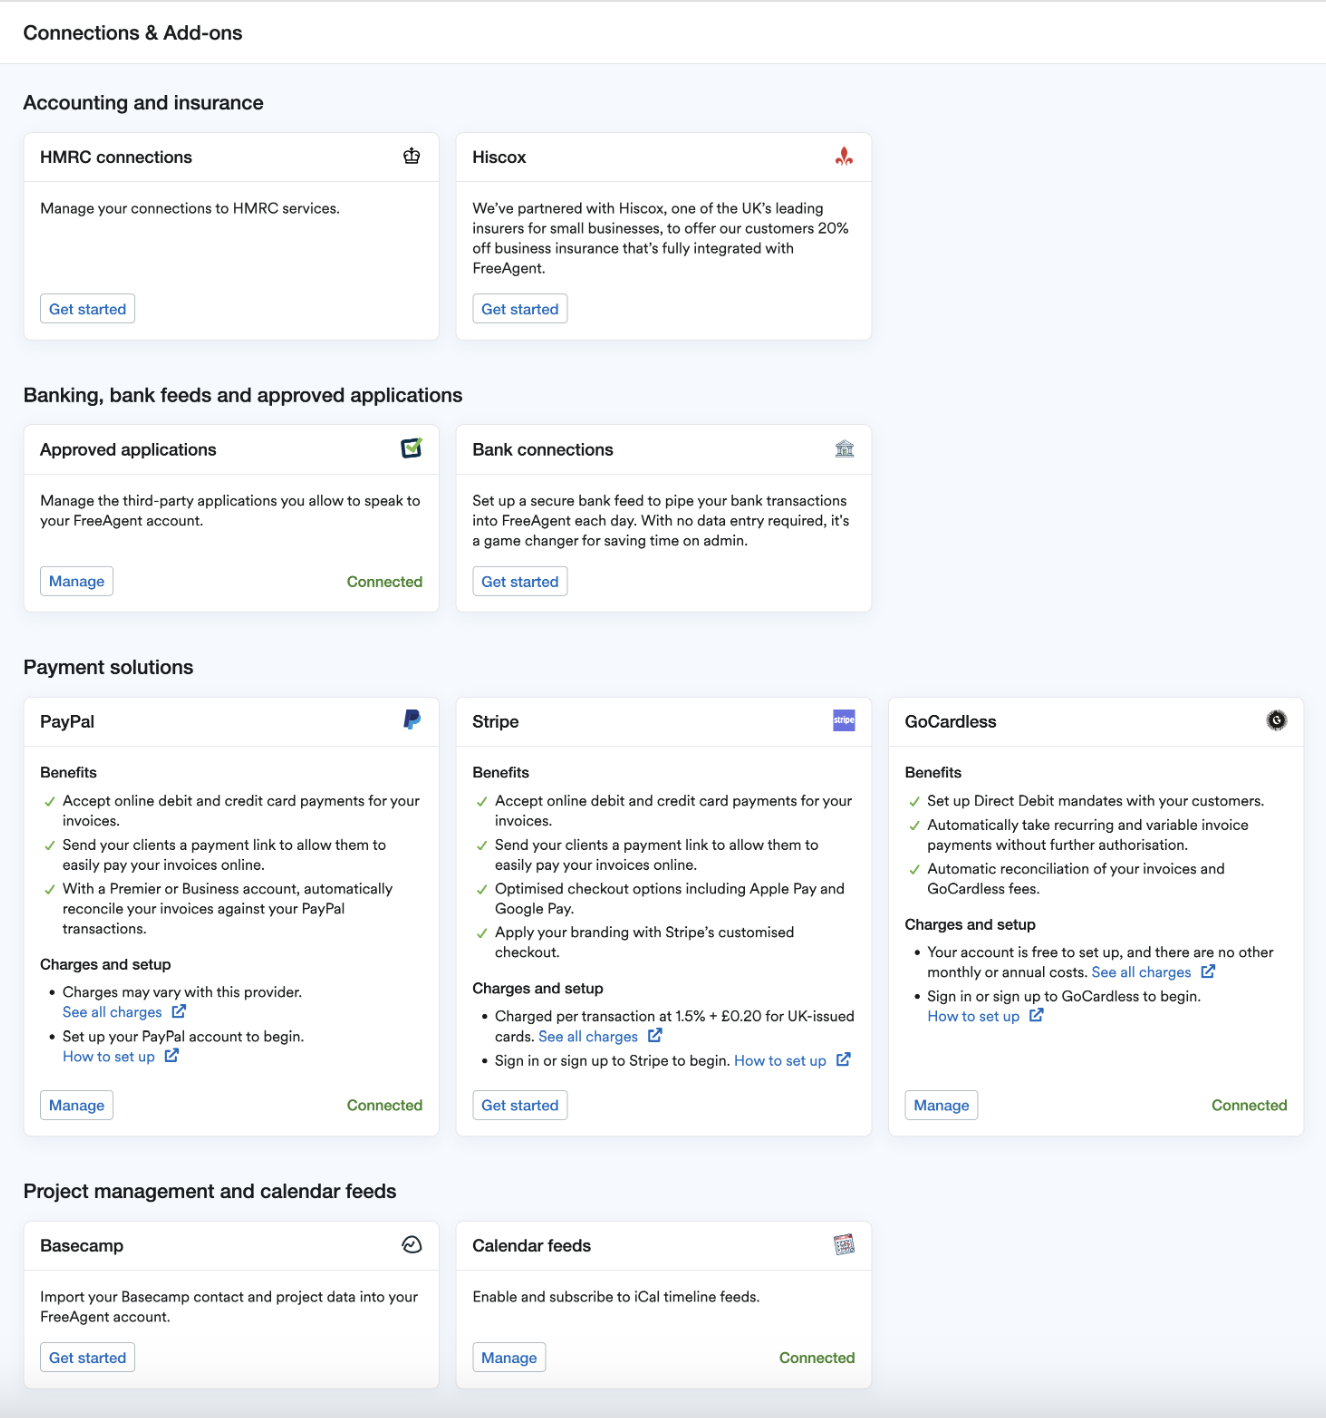Manage the GoCardless connection
Screen dimensions: 1326x1418
(x=941, y=1105)
